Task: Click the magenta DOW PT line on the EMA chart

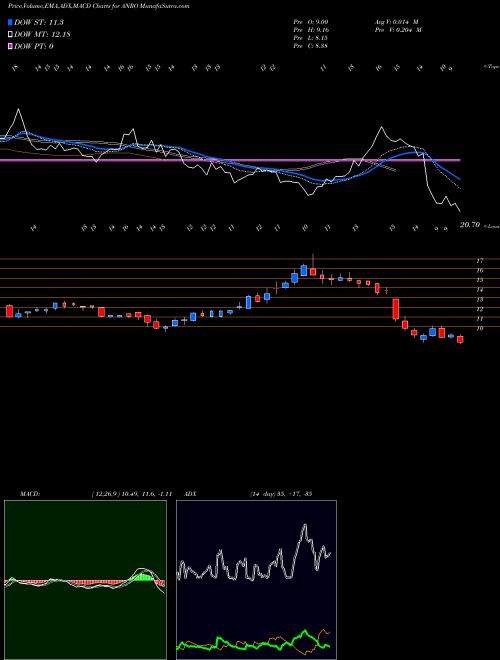Action: (x=230, y=160)
